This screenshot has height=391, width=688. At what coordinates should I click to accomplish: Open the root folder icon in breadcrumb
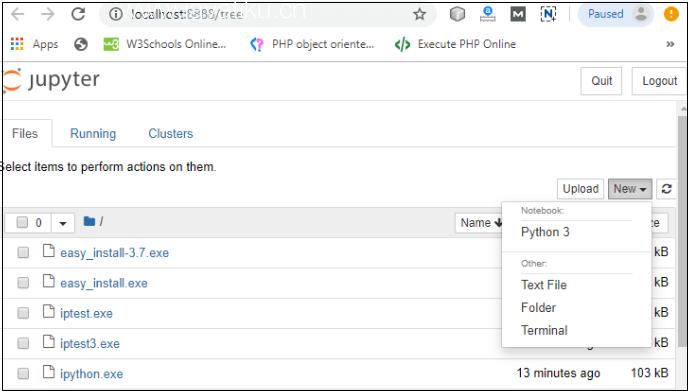89,221
